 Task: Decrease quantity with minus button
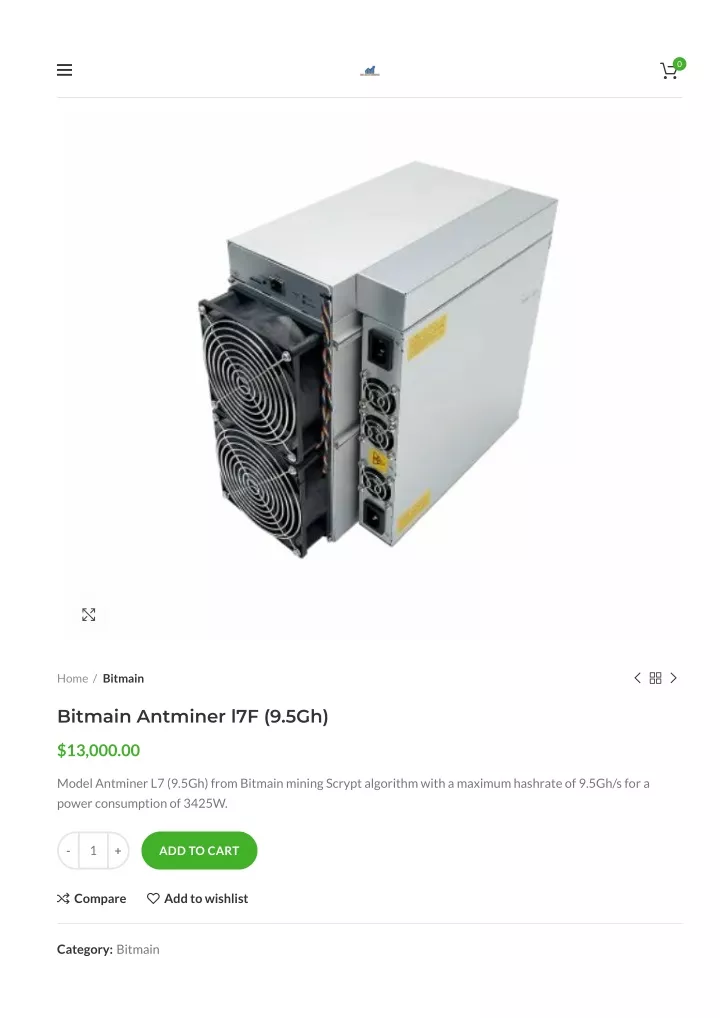pos(68,850)
